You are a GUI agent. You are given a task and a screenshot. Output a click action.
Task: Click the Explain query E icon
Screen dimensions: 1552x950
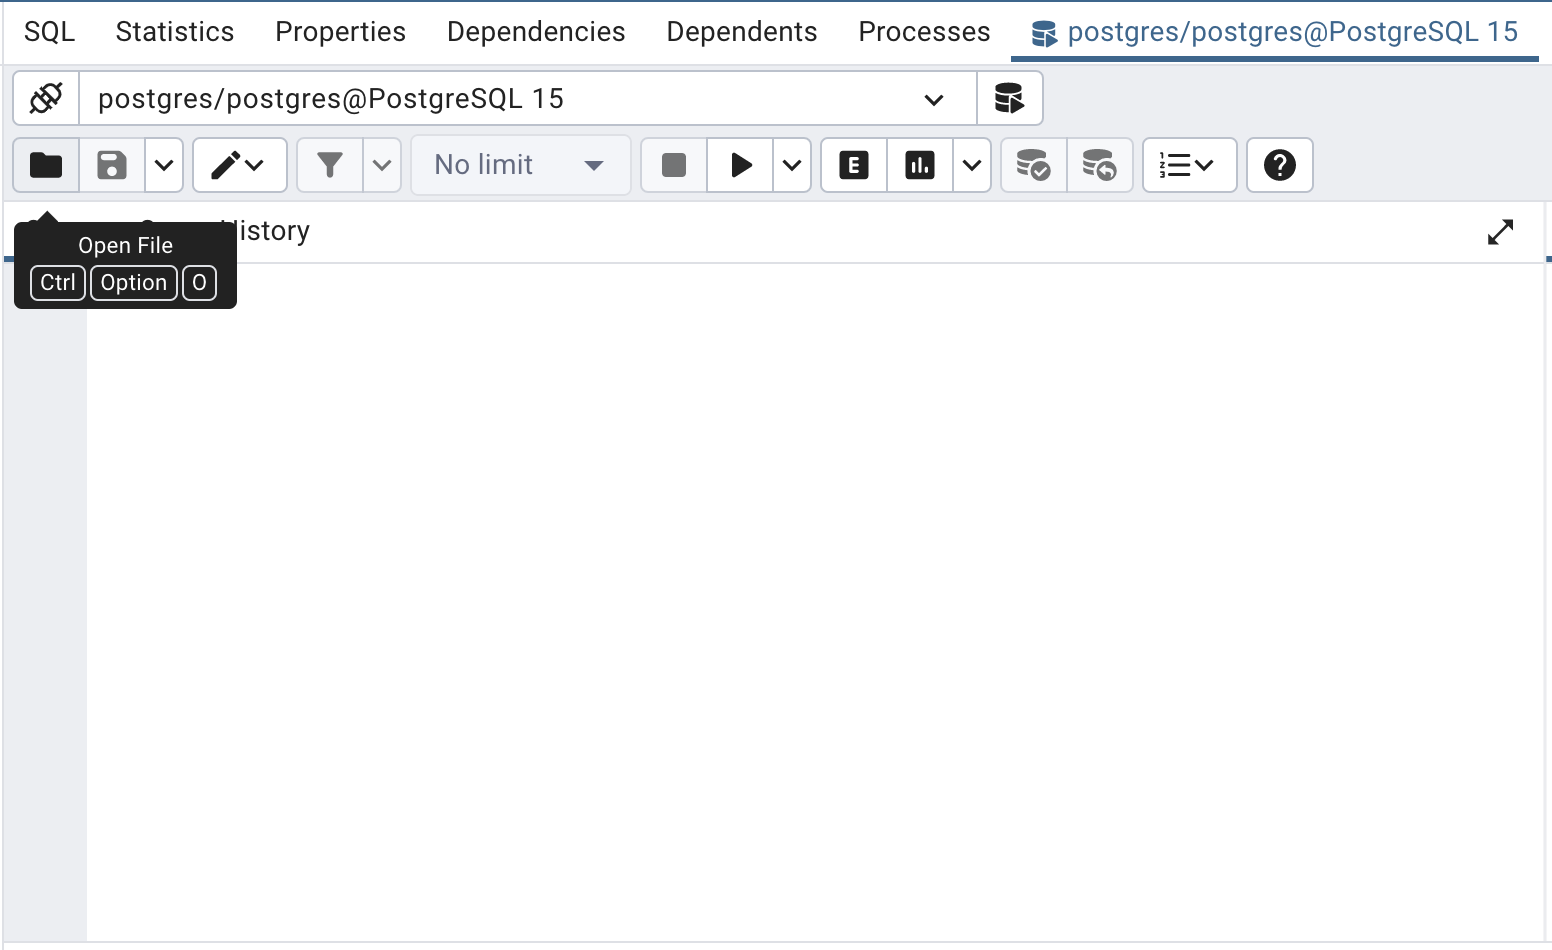click(x=854, y=165)
